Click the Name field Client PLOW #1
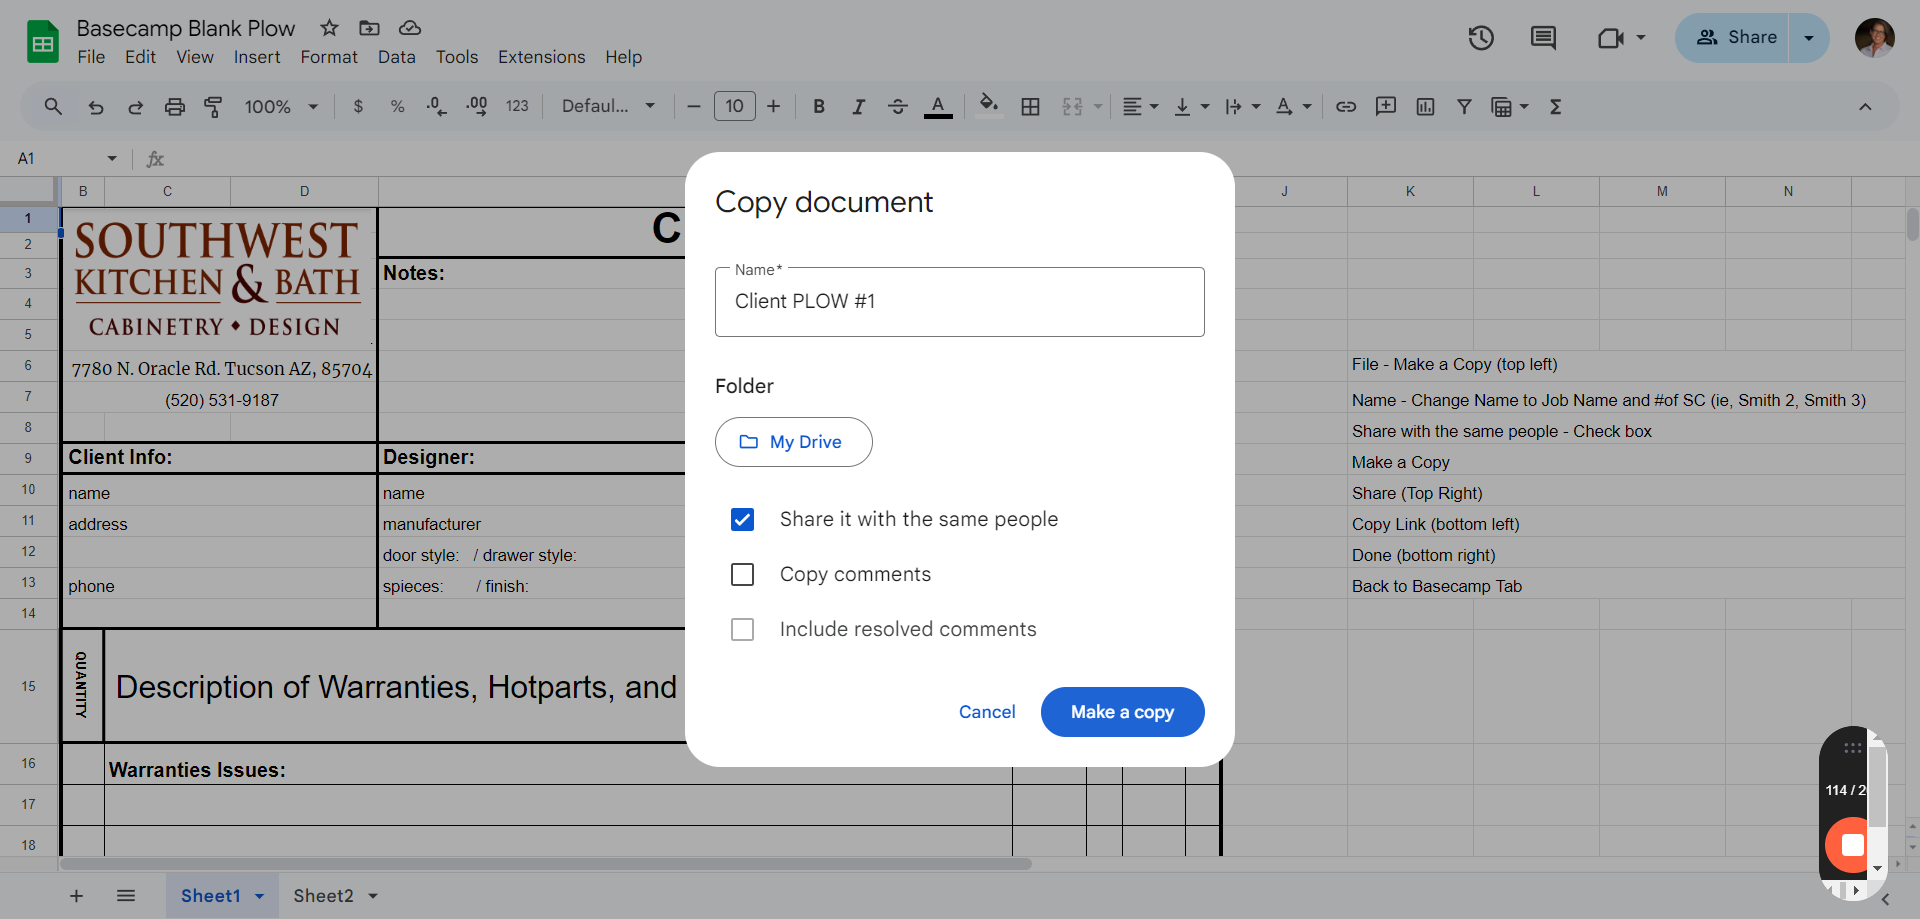Screen dimensions: 1920x919 pos(959,302)
